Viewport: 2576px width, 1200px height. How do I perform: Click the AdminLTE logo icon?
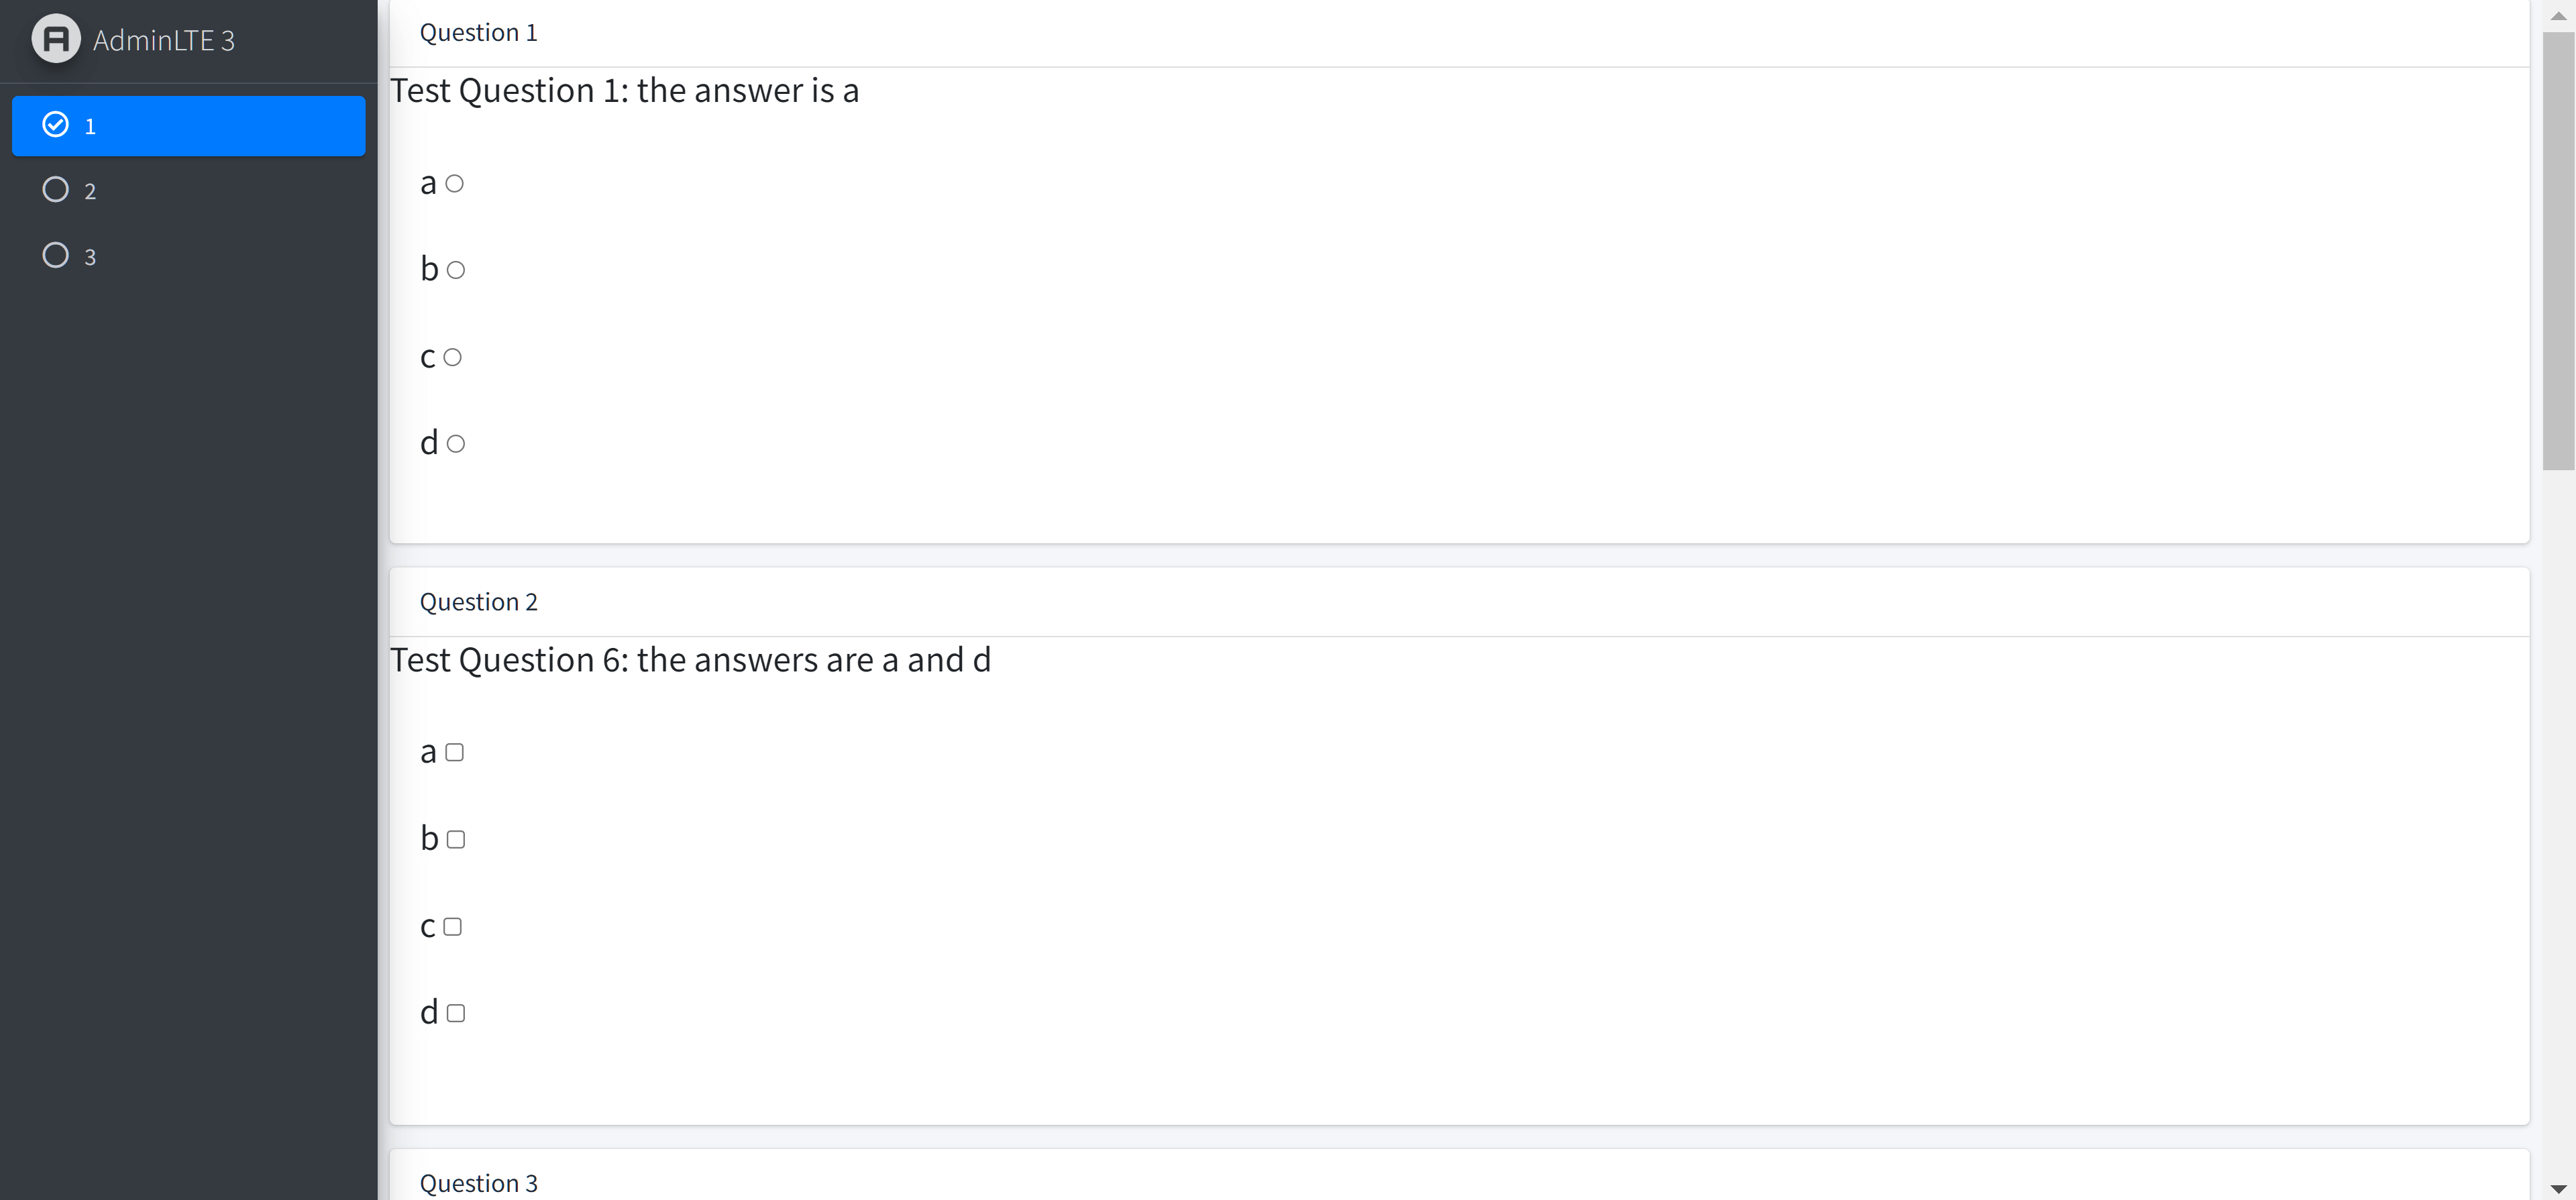tap(56, 39)
